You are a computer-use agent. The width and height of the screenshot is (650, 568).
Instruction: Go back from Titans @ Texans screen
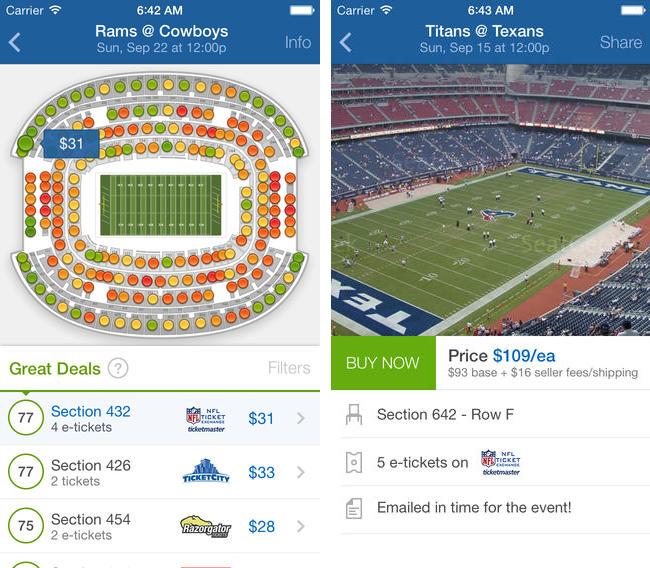pos(346,42)
